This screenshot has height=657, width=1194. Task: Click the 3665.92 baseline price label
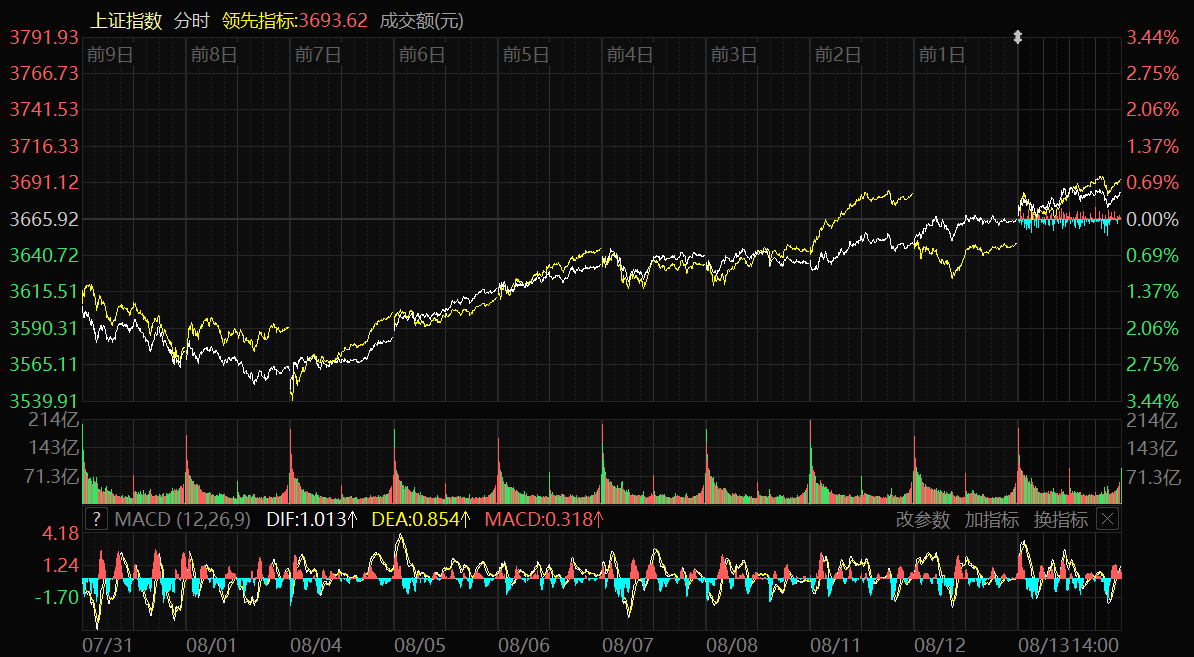[x=44, y=219]
